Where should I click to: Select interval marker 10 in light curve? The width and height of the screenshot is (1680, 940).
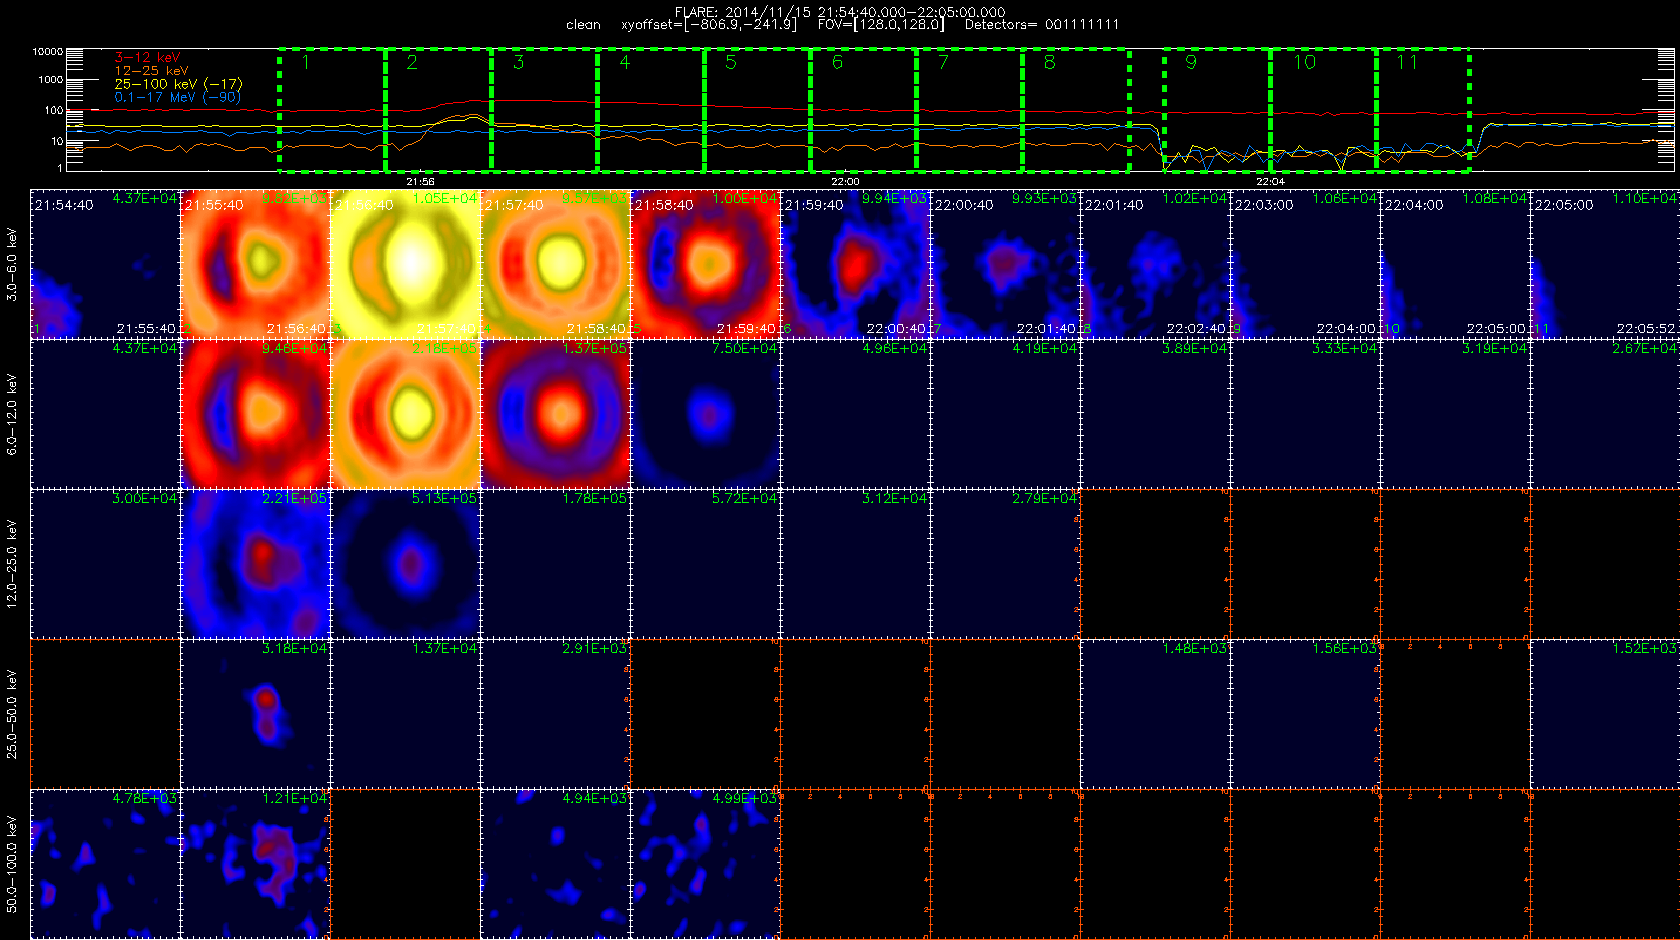[x=1305, y=62]
